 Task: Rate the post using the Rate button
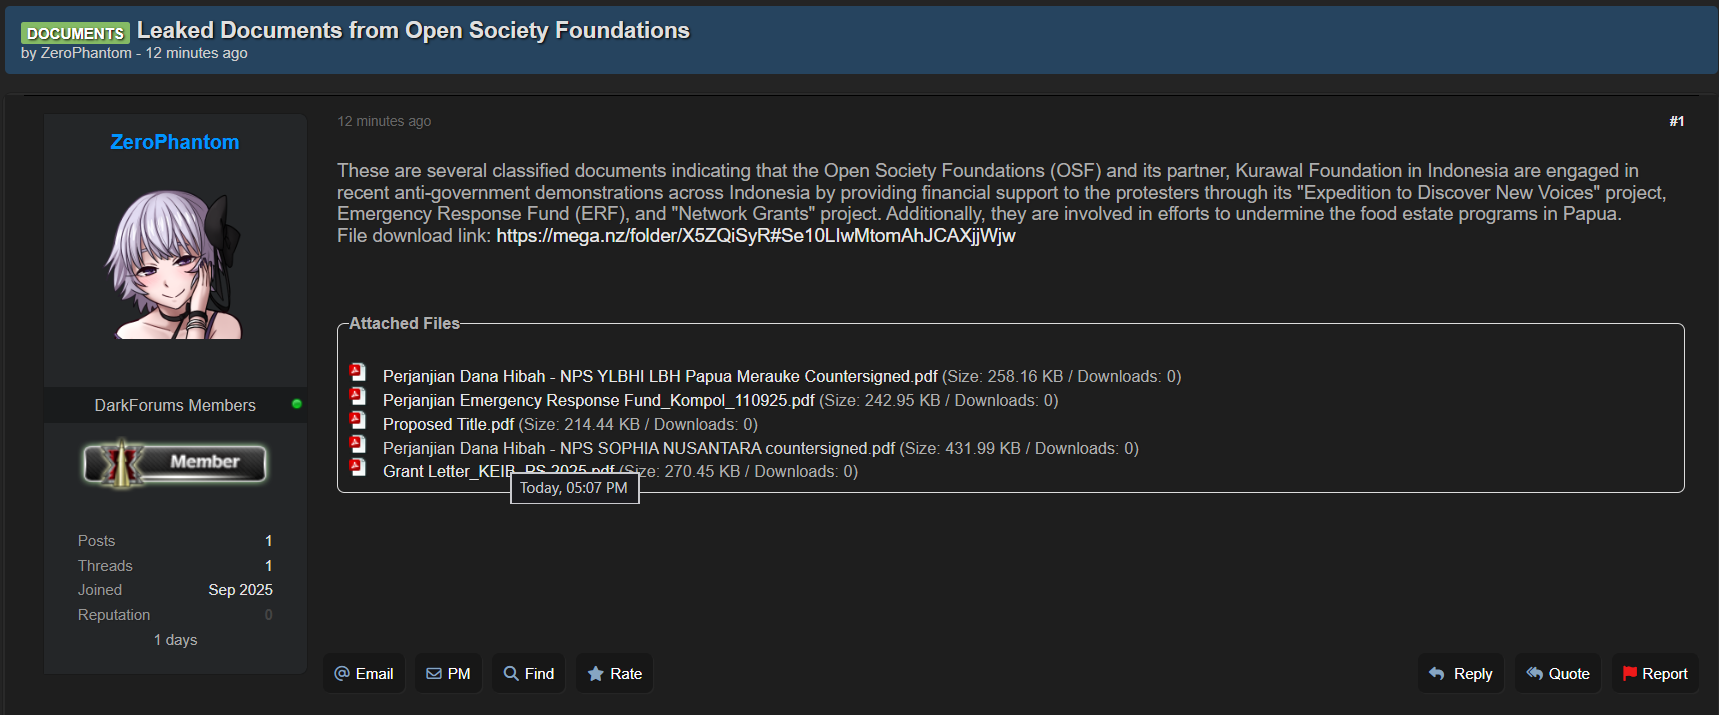point(615,674)
